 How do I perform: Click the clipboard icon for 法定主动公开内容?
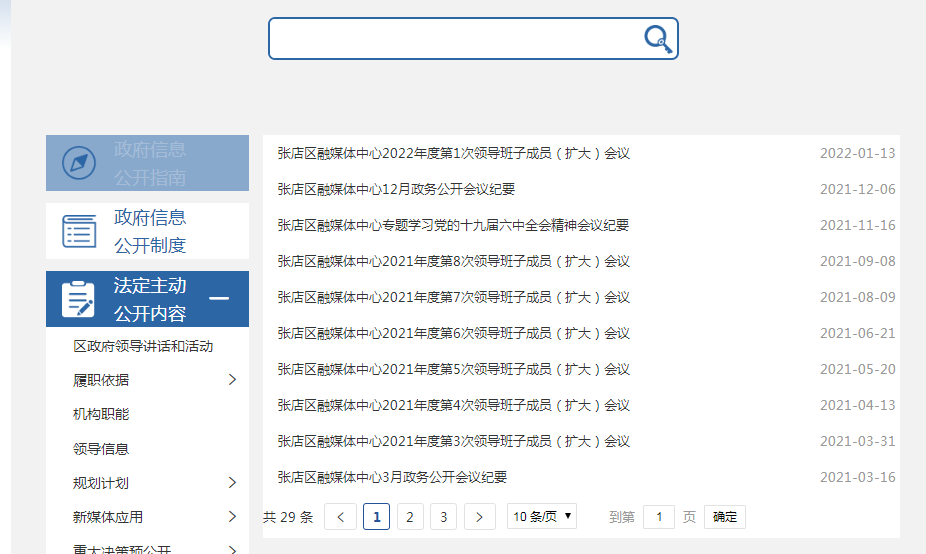pyautogui.click(x=79, y=299)
